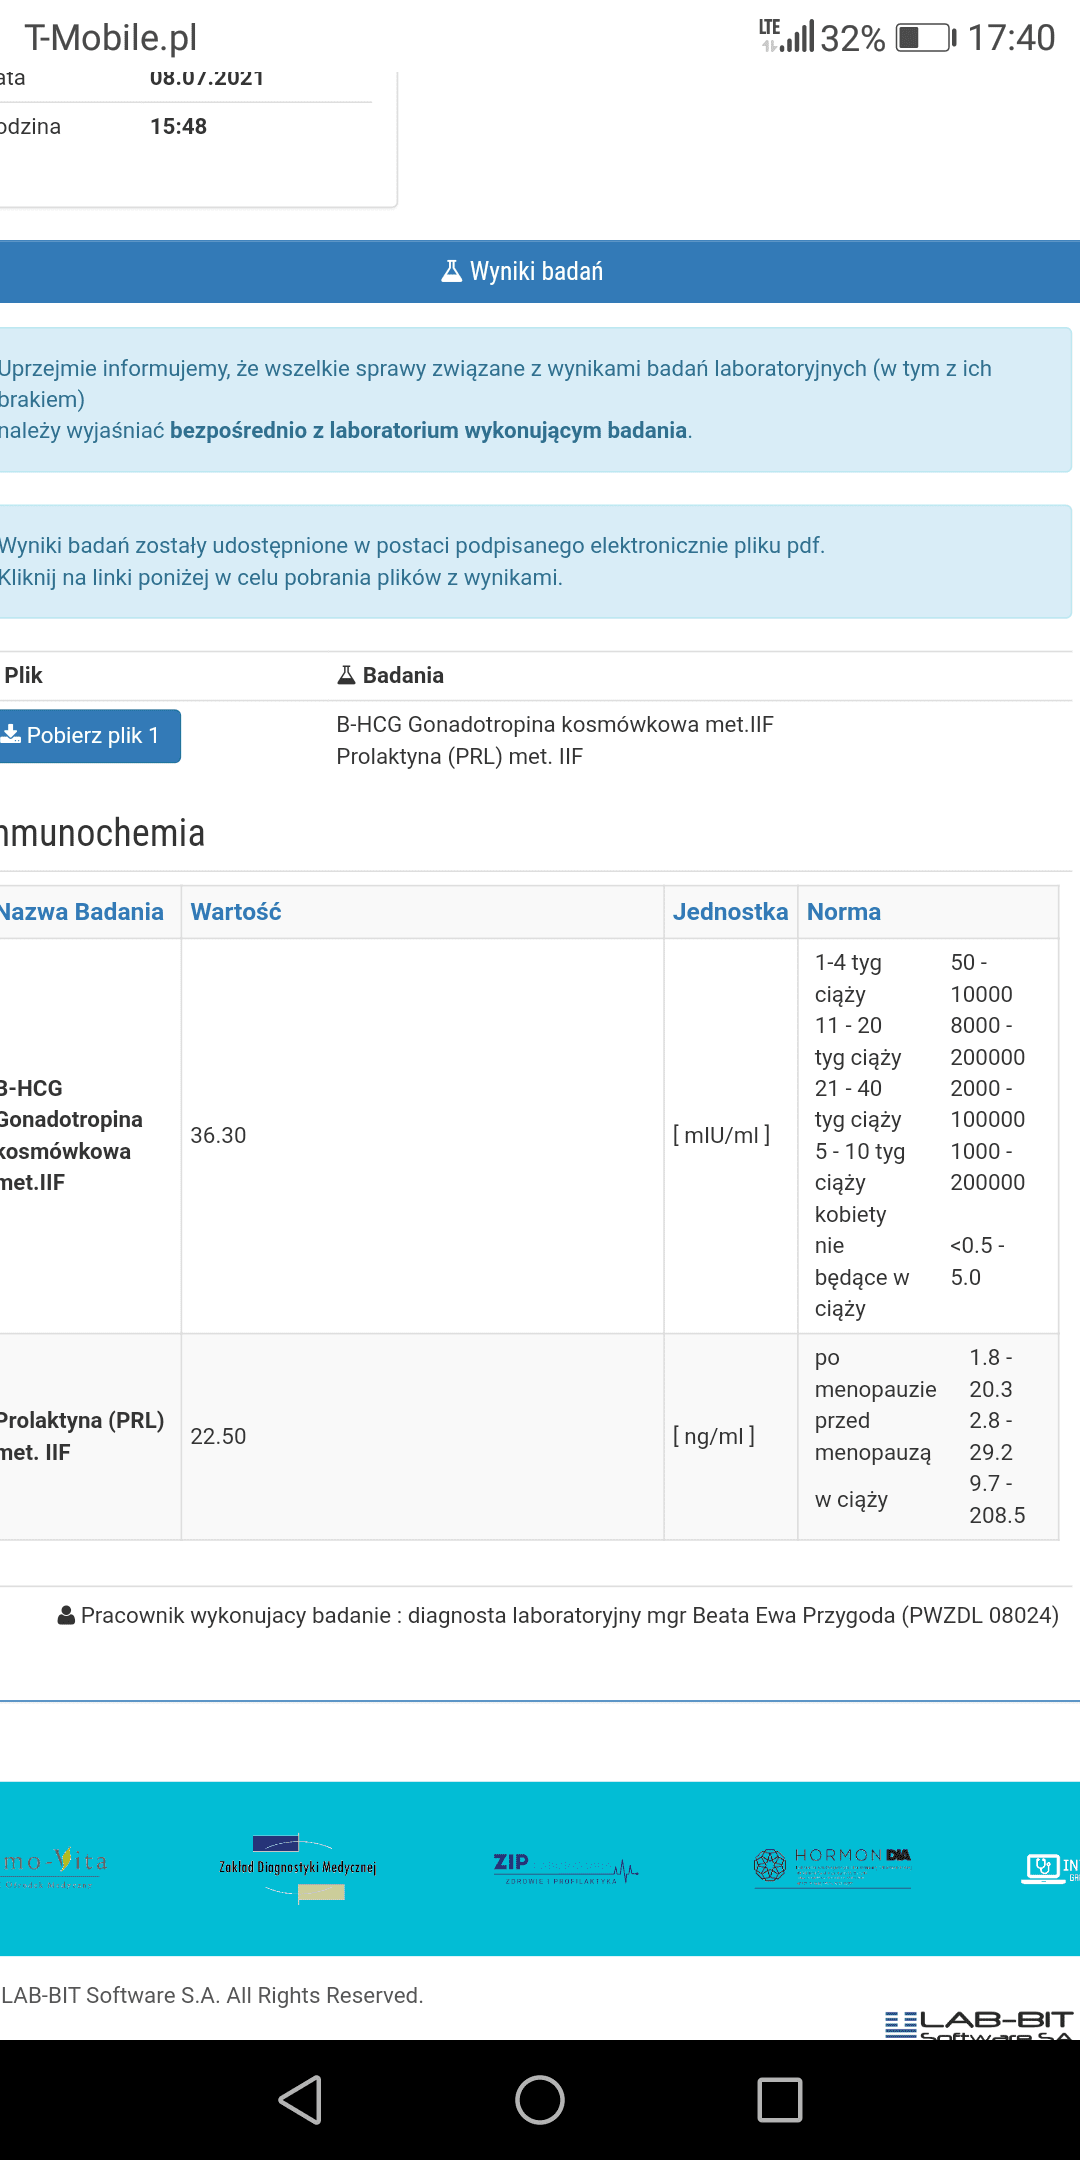1080x2160 pixels.
Task: Click the Jednostka column header
Action: [730, 912]
